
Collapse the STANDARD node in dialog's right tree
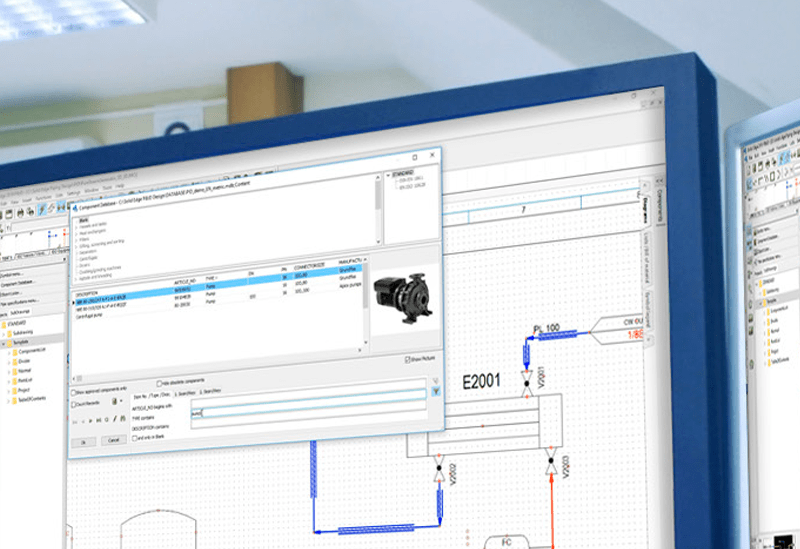point(389,175)
